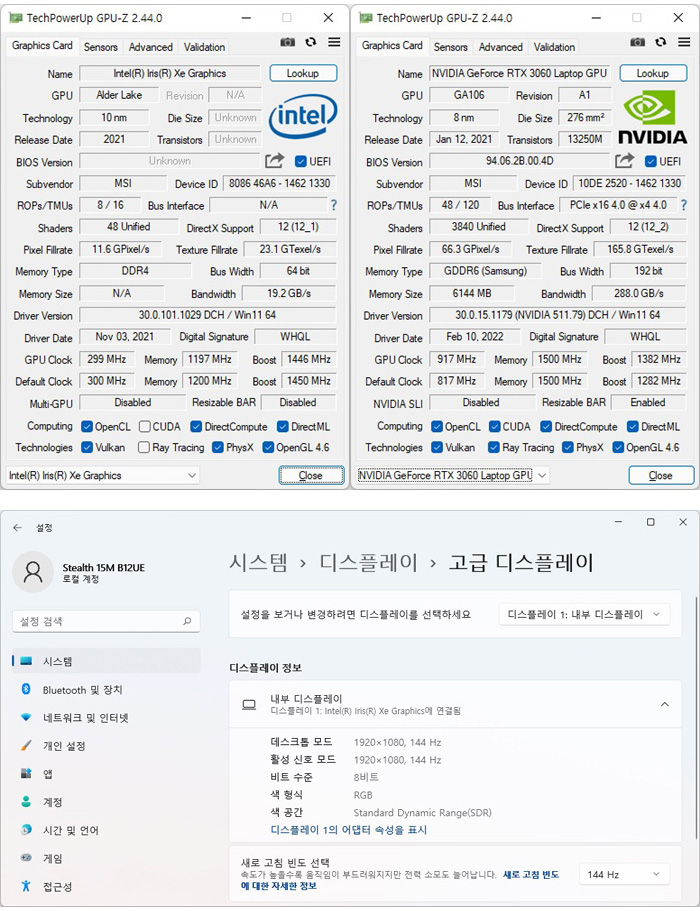Click Close button in NVIDIA GPU-Z window
This screenshot has height=911, width=700.
(661, 475)
